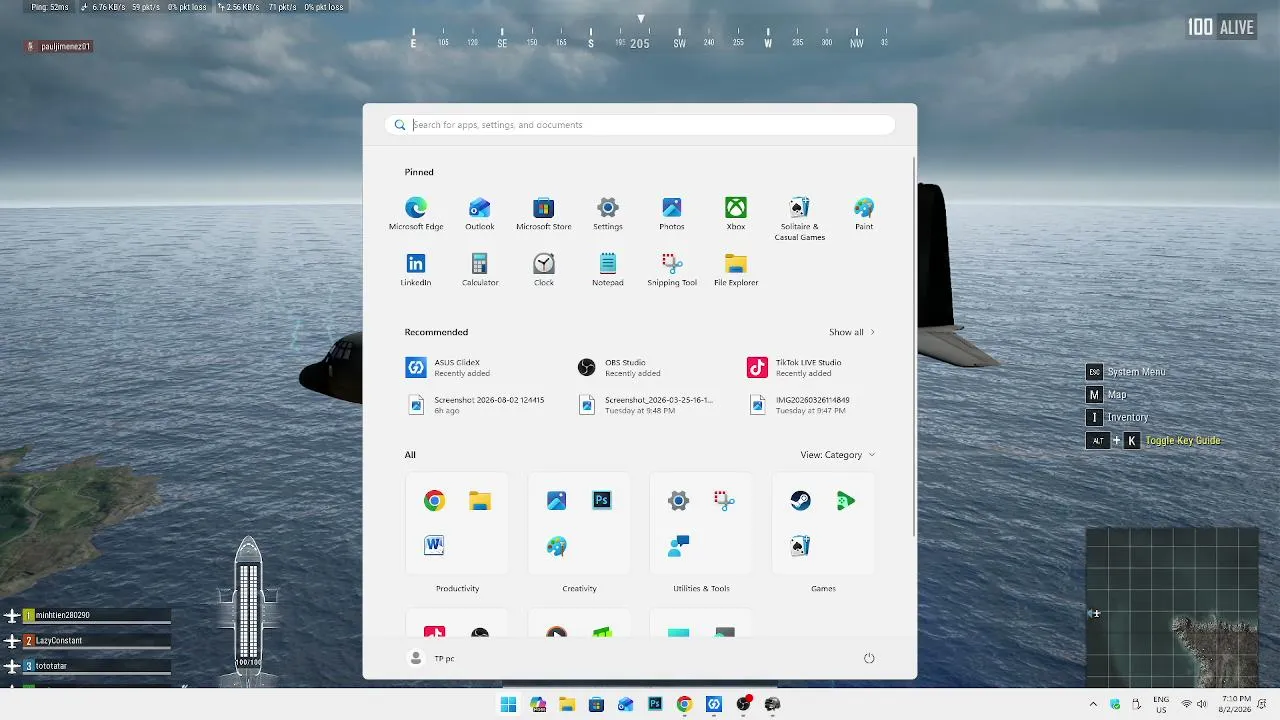Screen dimensions: 1280x720
Task: Open Google Play Games in Games category
Action: pos(846,501)
